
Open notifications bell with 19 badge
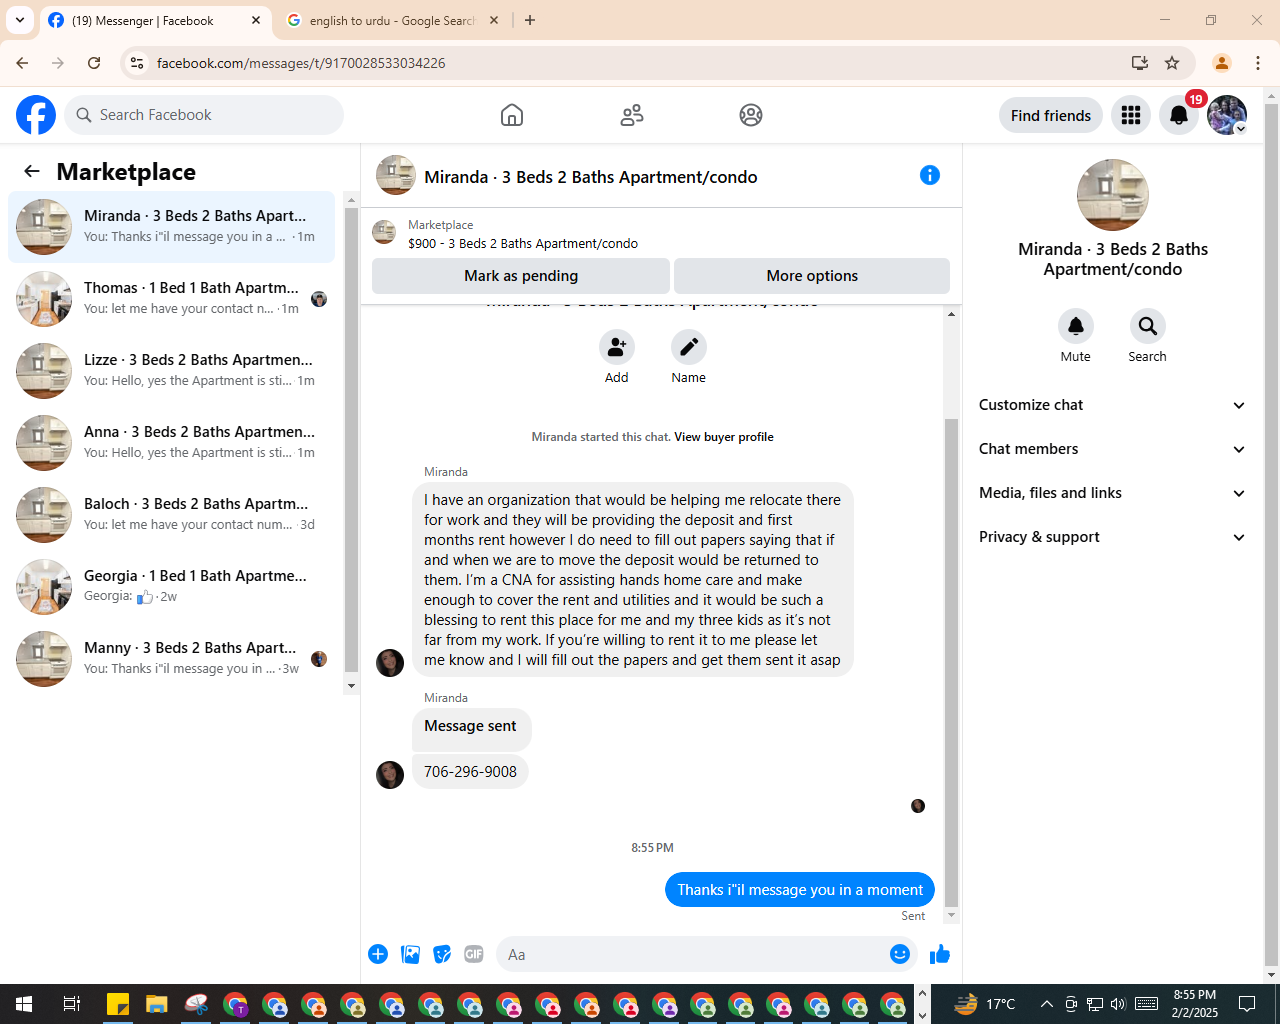[x=1179, y=115]
